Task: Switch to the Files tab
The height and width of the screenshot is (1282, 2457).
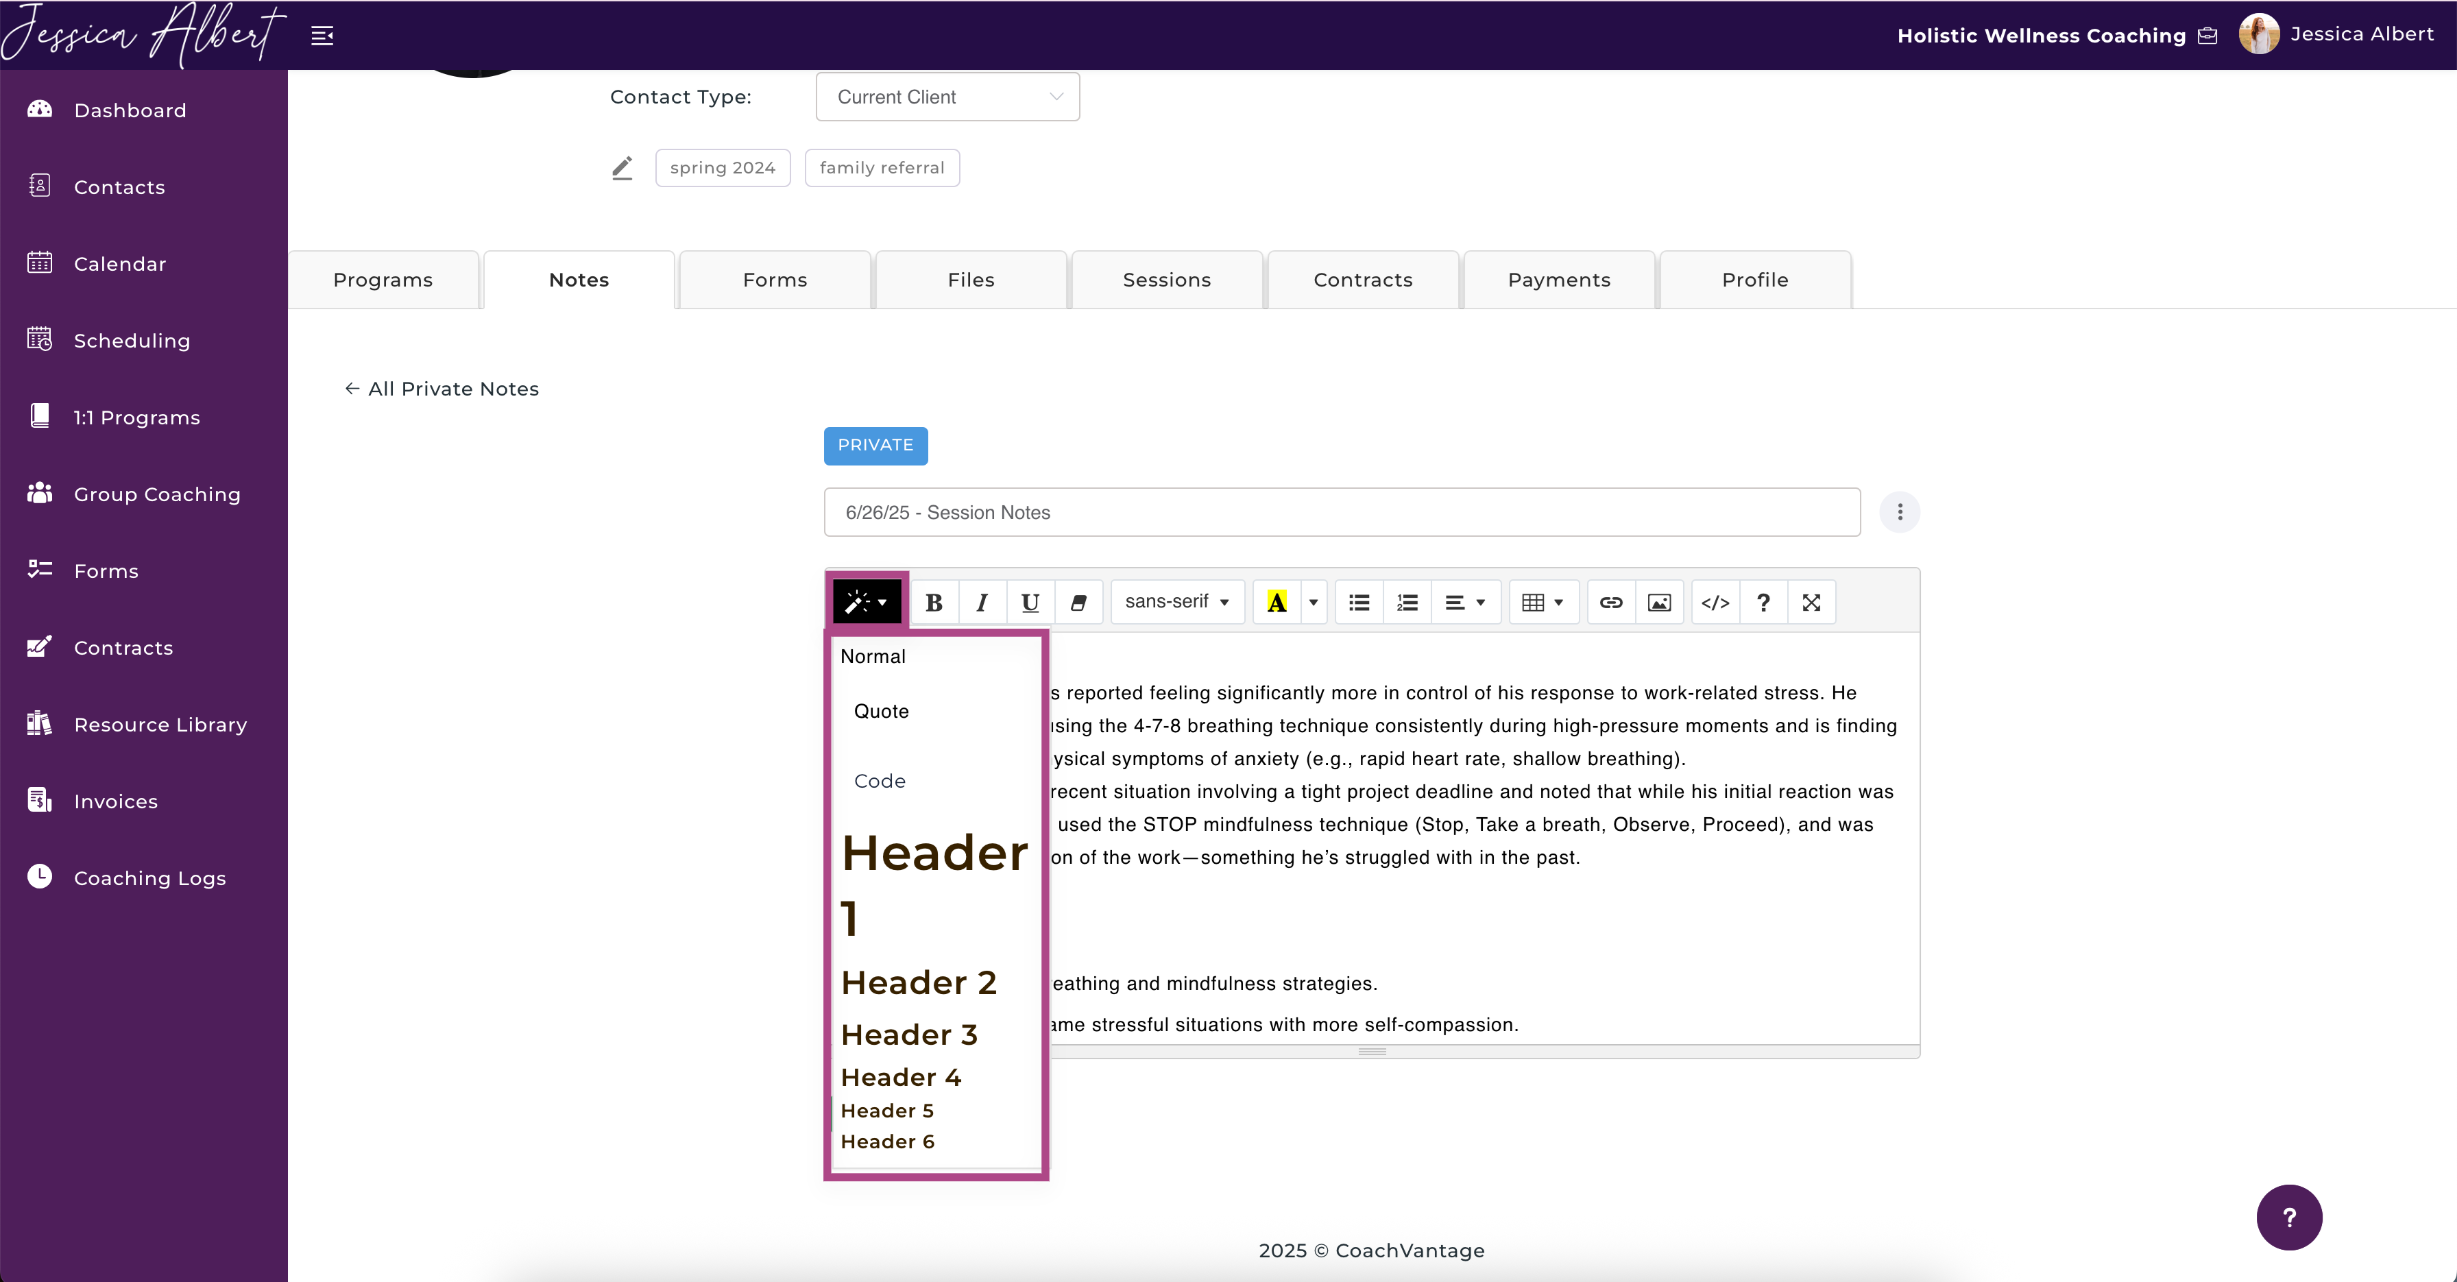Action: 971,280
